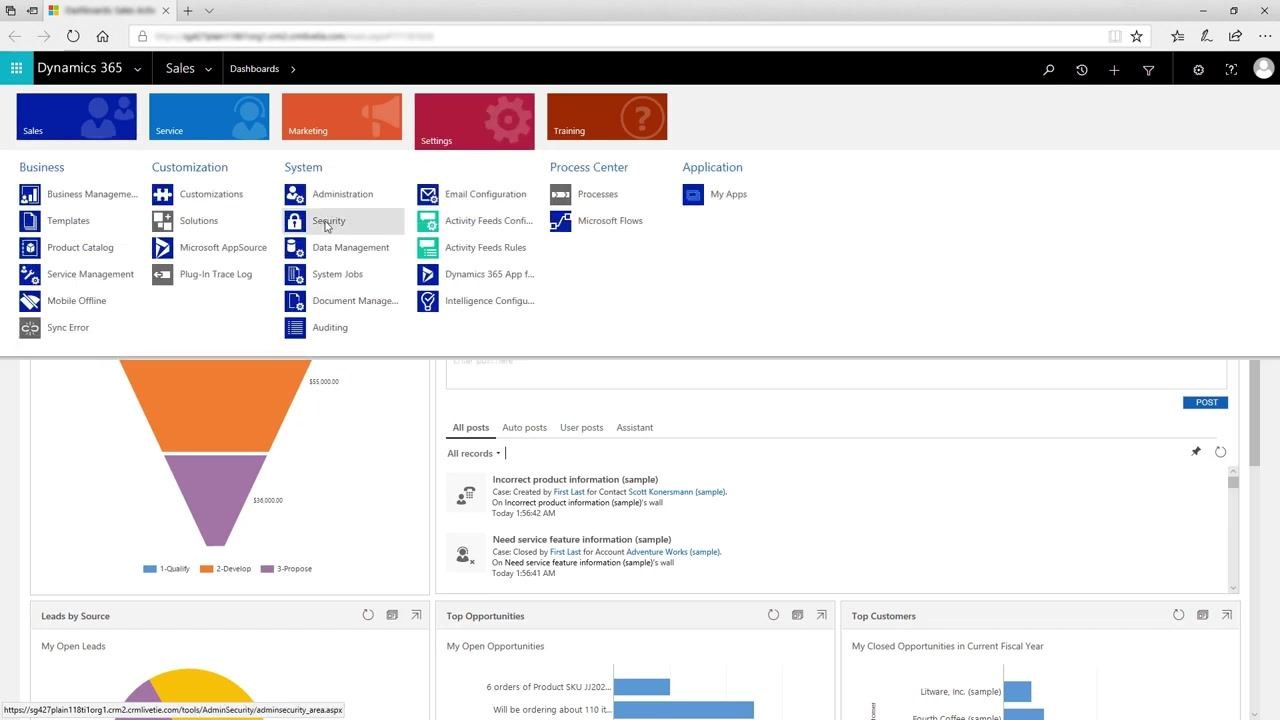
Task: Click the help question mark icon
Action: point(1231,70)
